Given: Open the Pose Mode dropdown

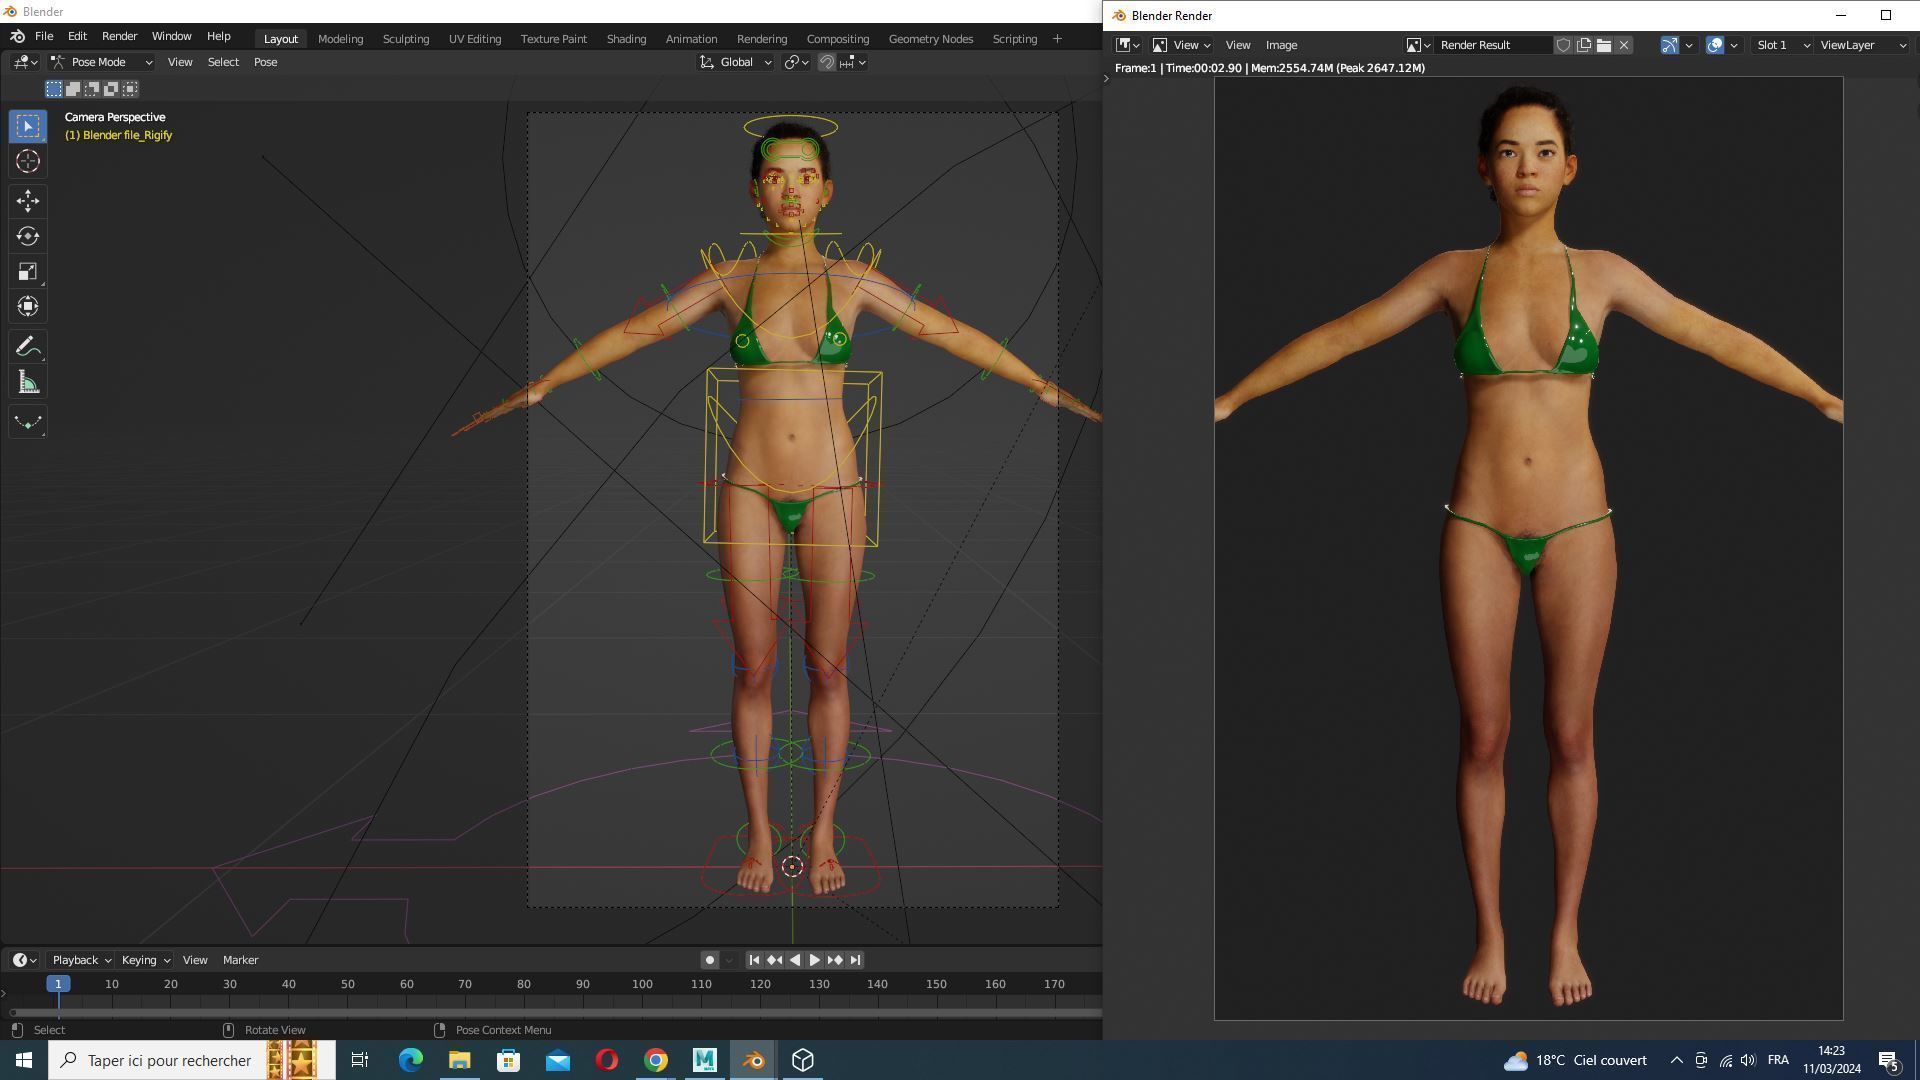Looking at the screenshot, I should [x=101, y=62].
